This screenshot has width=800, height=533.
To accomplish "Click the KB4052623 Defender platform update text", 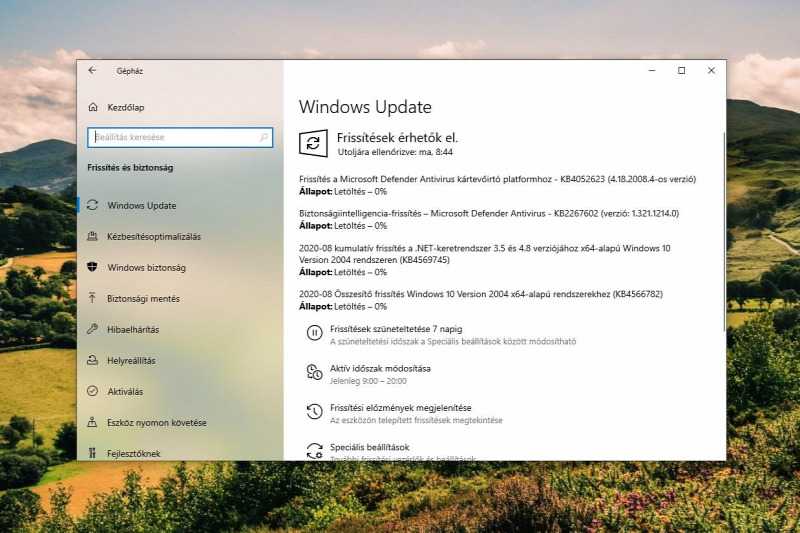I will tap(497, 179).
